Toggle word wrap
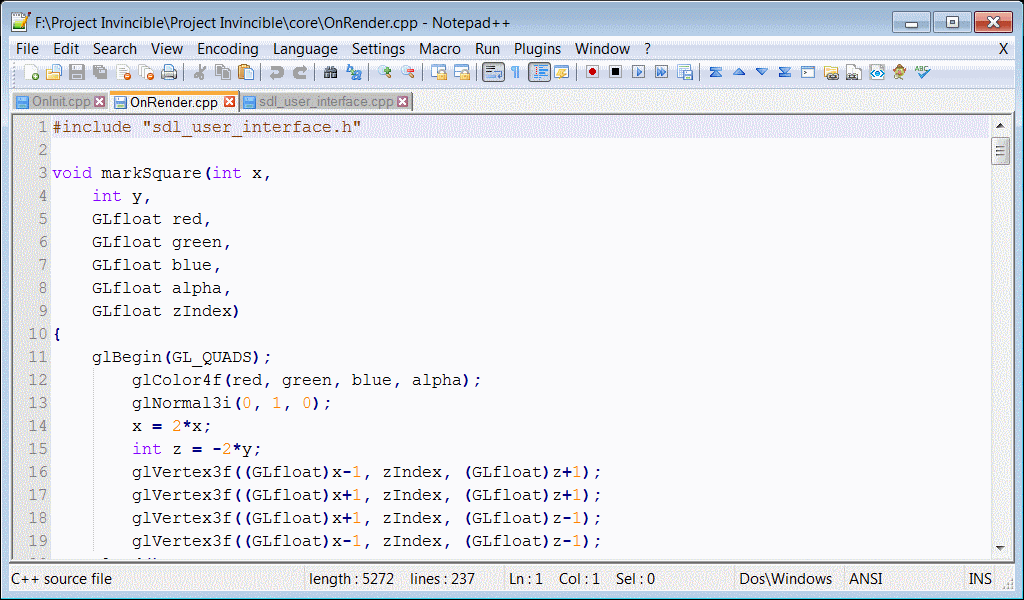The width and height of the screenshot is (1024, 600). coord(493,72)
